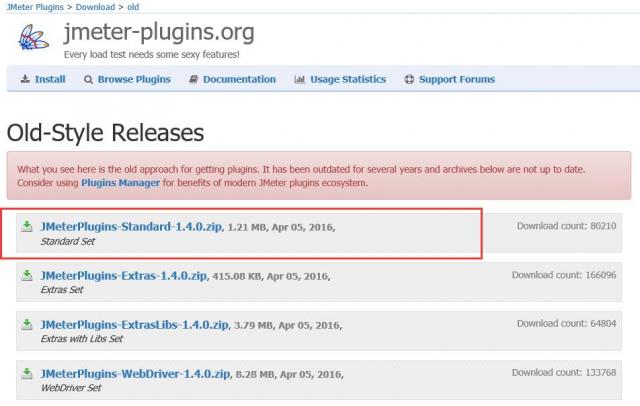This screenshot has width=640, height=406.
Task: Click the JMeter Plugins breadcrumb link
Action: (x=33, y=7)
